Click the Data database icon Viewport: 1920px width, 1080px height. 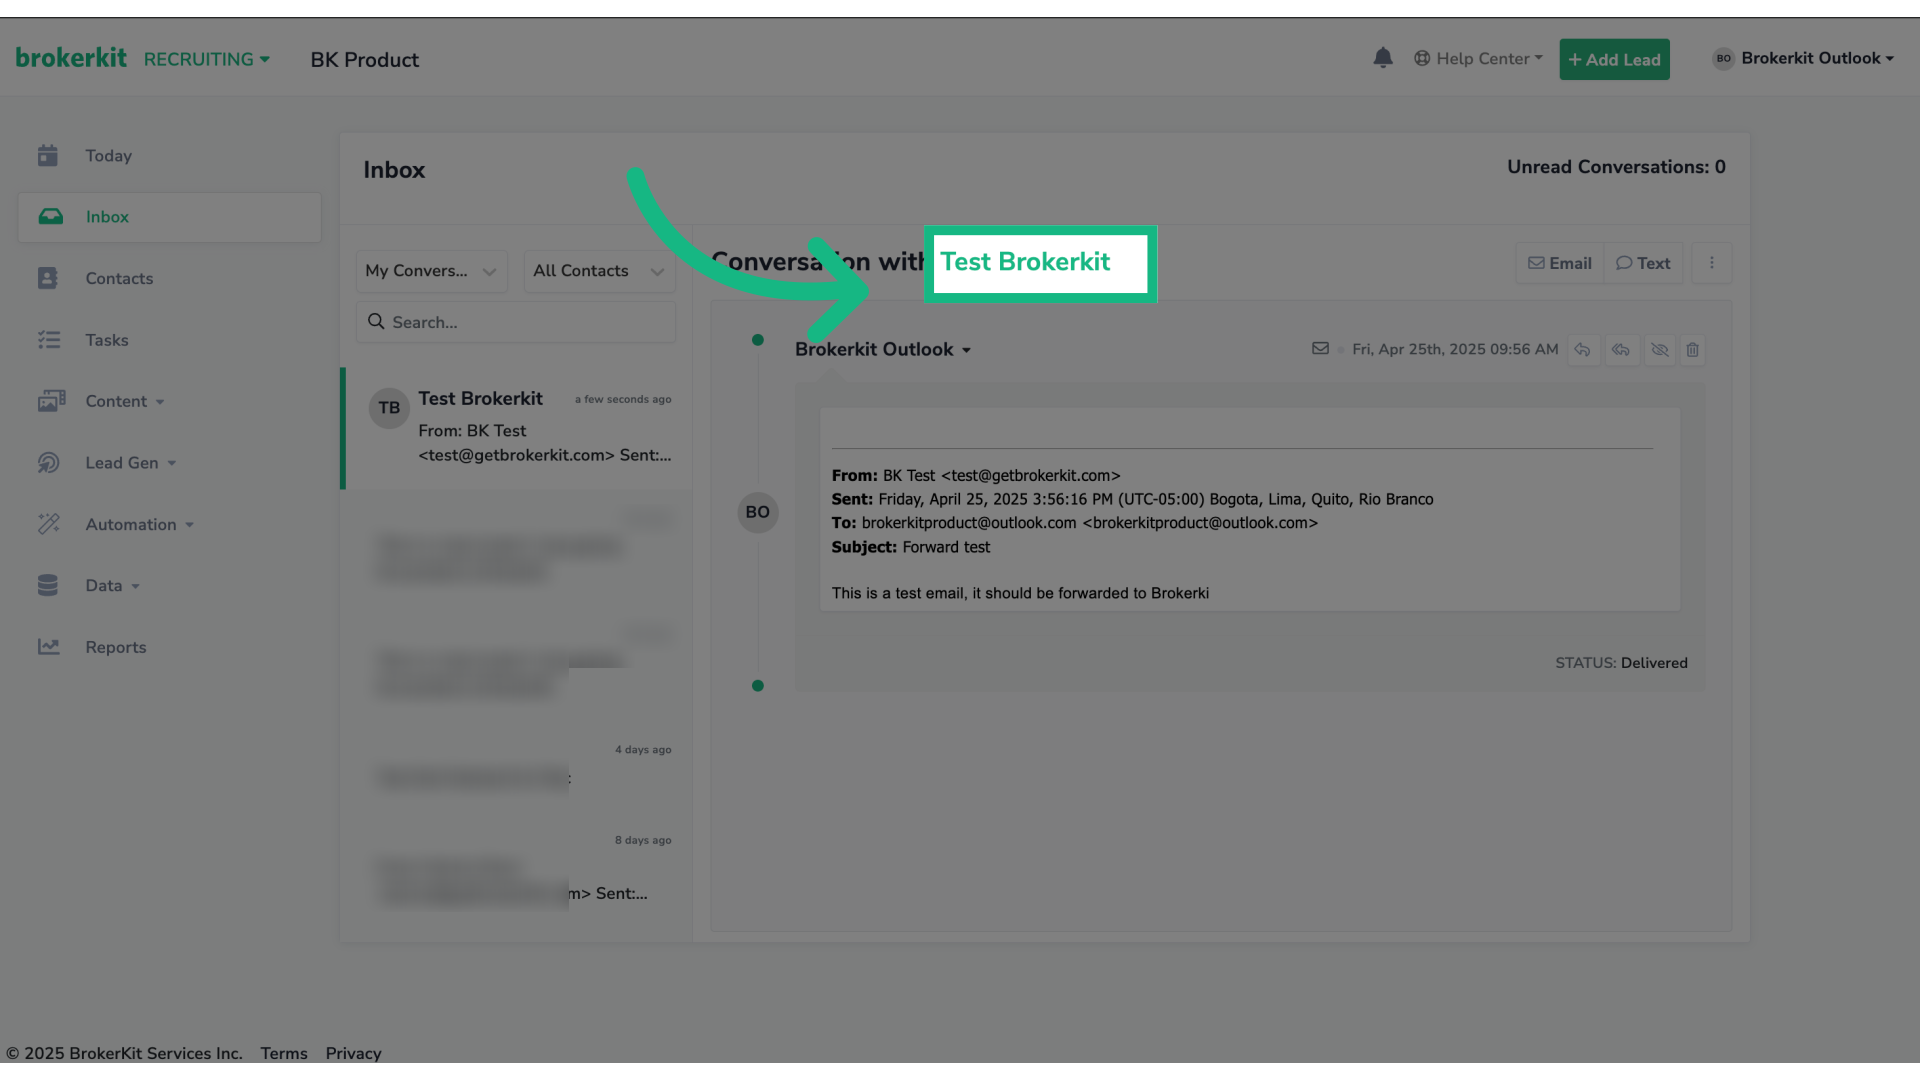(48, 585)
